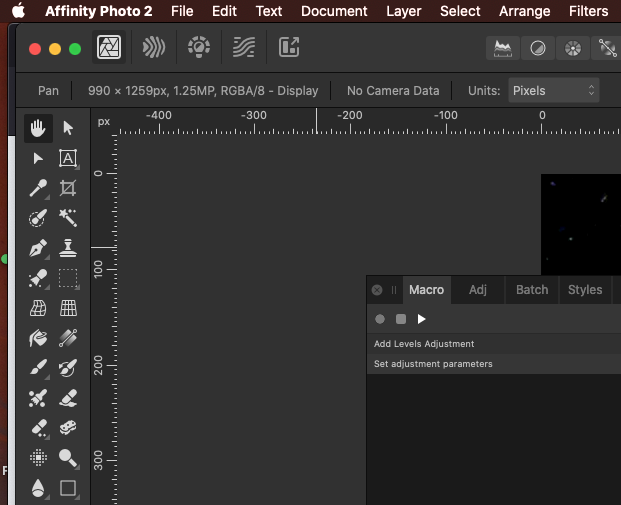The height and width of the screenshot is (505, 621).
Task: Open the Units Pixels dropdown
Action: tap(554, 91)
